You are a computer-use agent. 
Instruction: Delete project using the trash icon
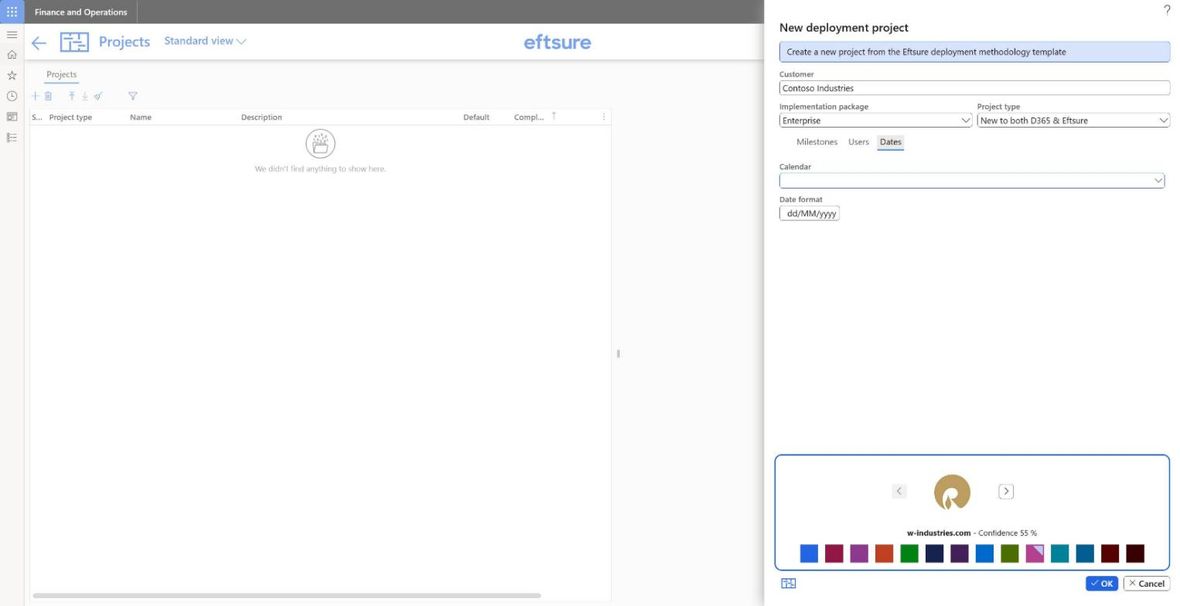(48, 96)
